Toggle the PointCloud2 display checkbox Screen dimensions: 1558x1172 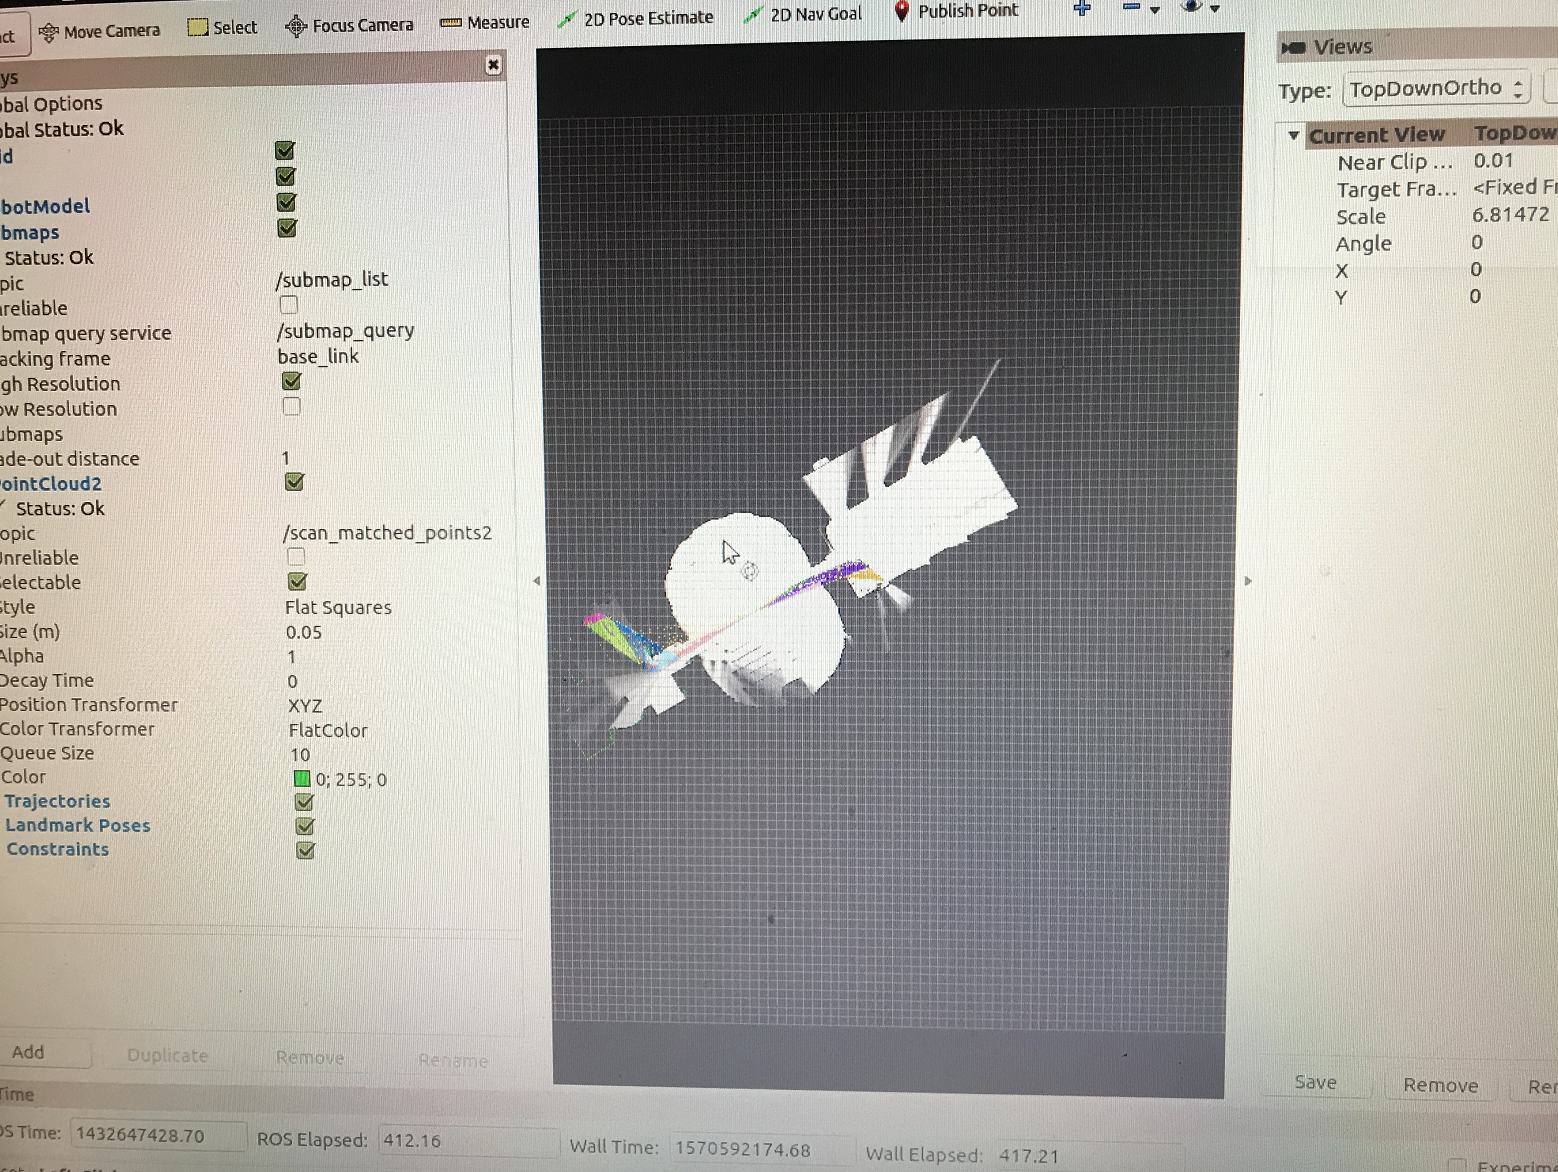click(294, 482)
